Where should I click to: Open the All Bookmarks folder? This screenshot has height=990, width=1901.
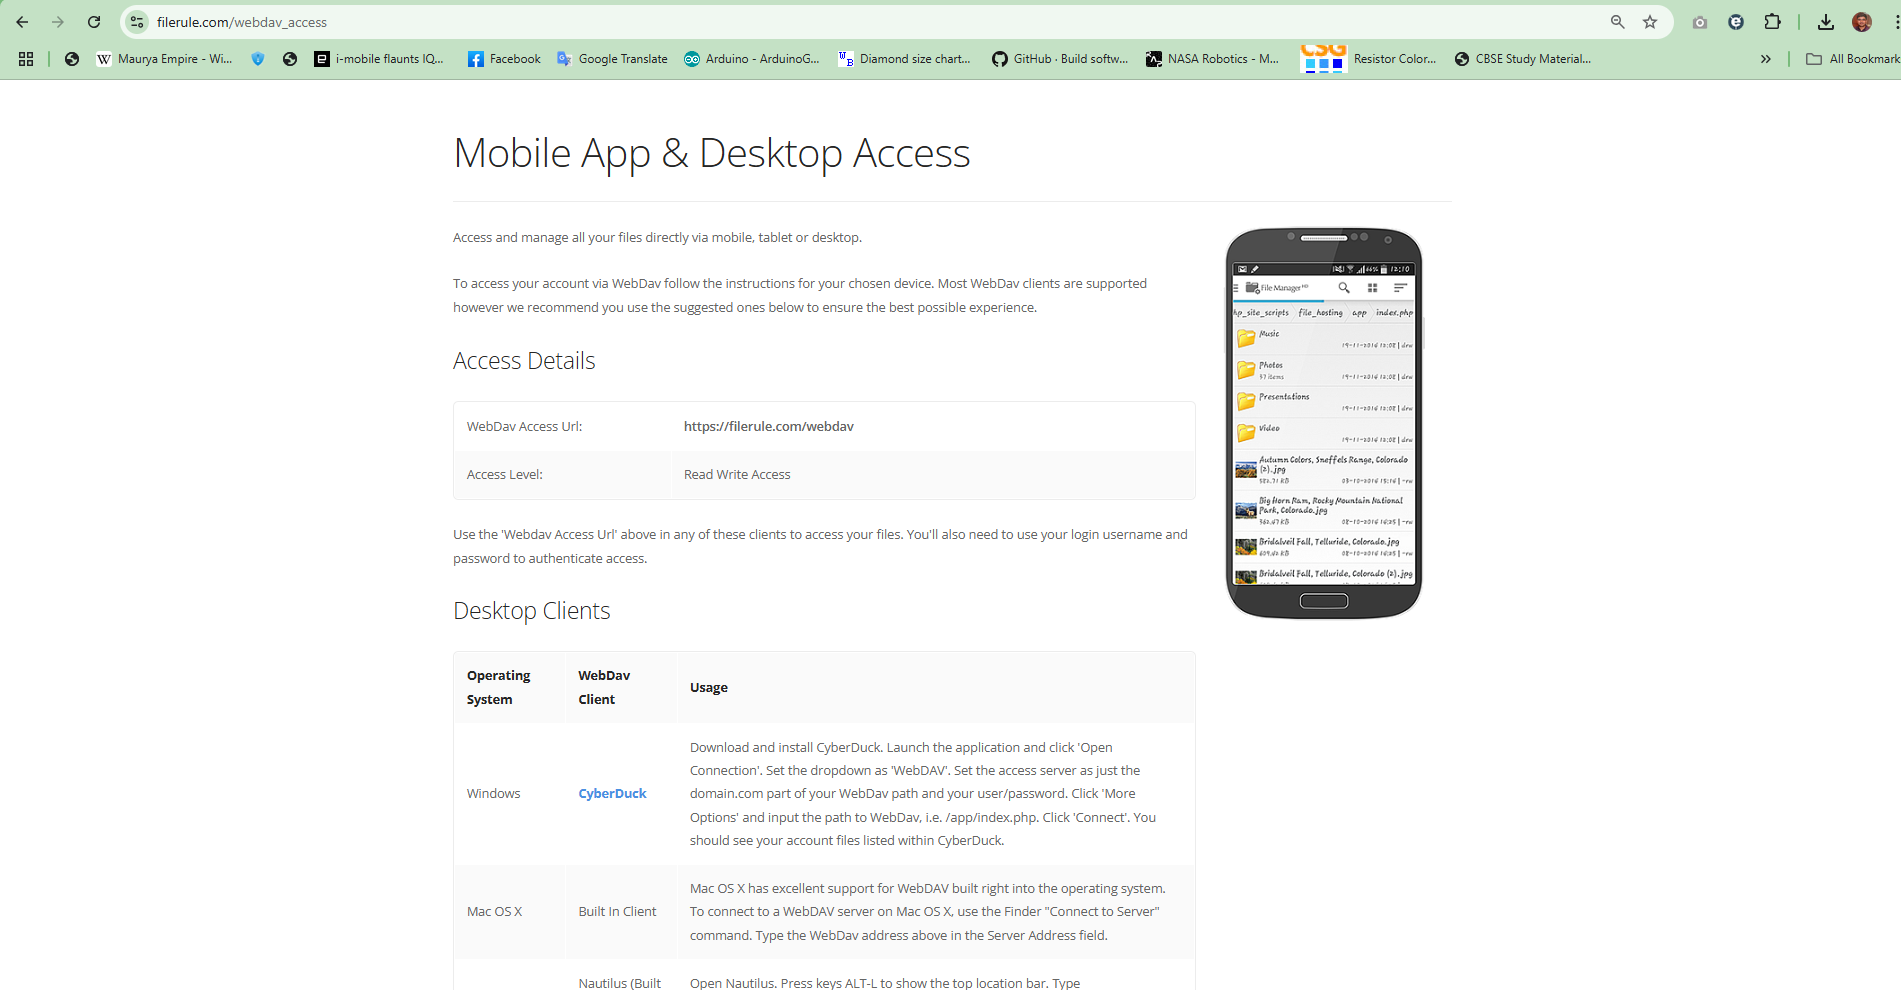click(1852, 59)
